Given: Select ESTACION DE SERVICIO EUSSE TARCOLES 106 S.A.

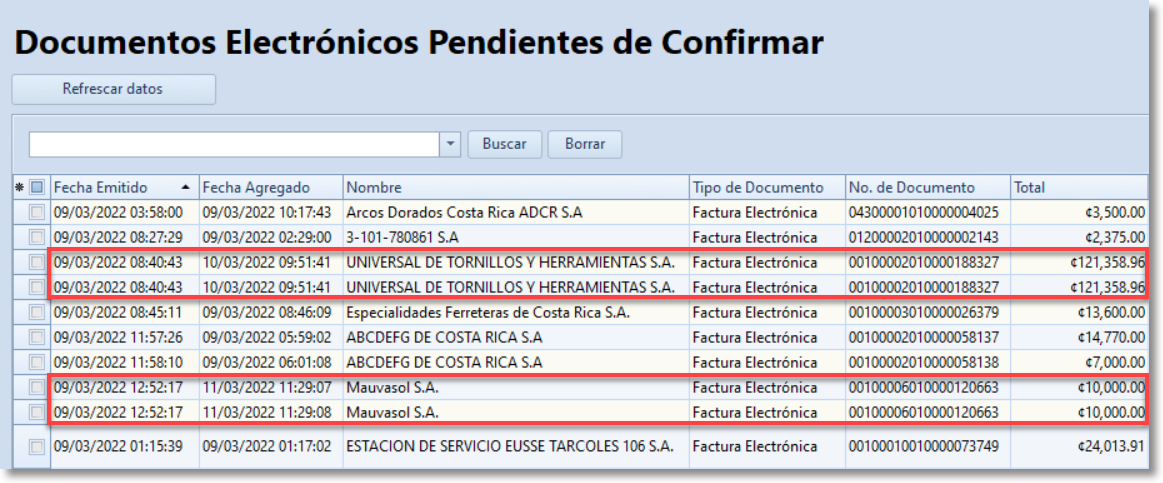Looking at the screenshot, I should point(510,447).
